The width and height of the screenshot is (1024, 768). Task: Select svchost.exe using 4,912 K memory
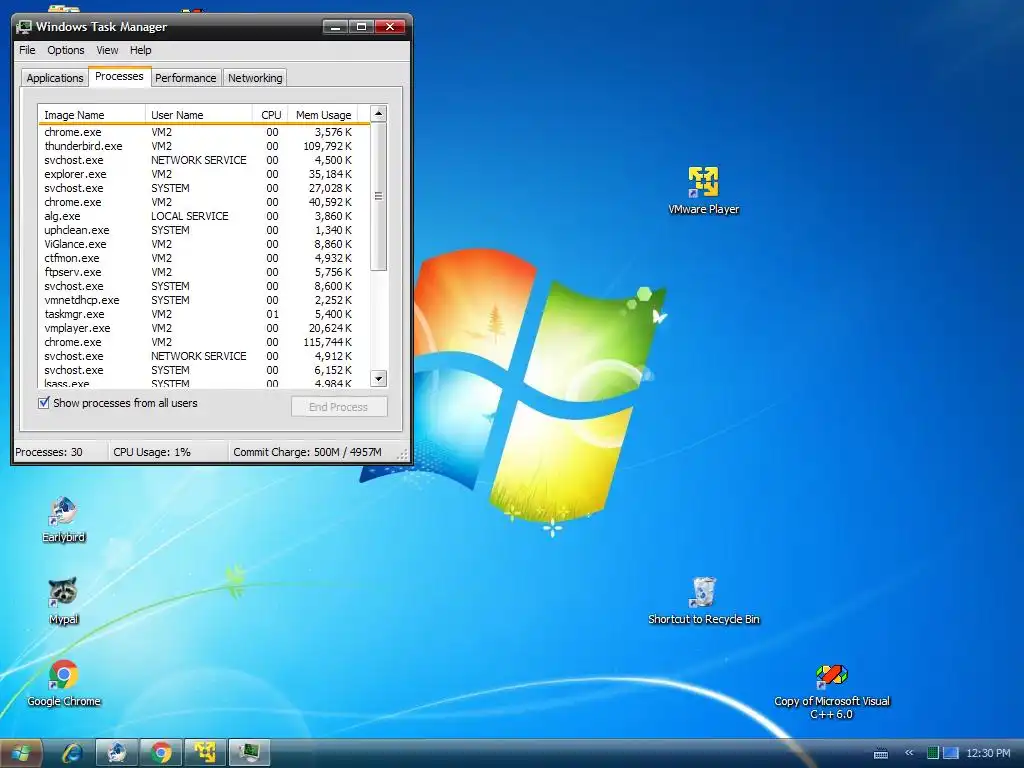click(203, 357)
